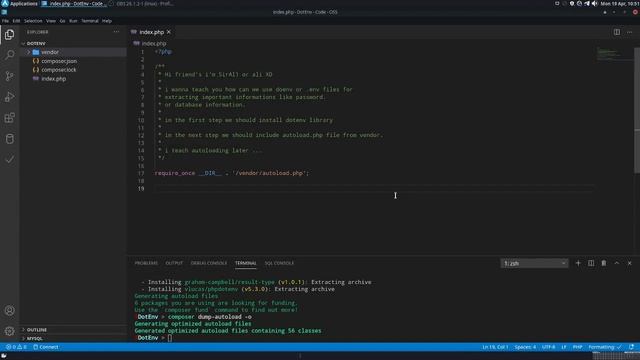Image resolution: width=640 pixels, height=360 pixels.
Task: Change language mode via PHP status item
Action: pos(577,347)
